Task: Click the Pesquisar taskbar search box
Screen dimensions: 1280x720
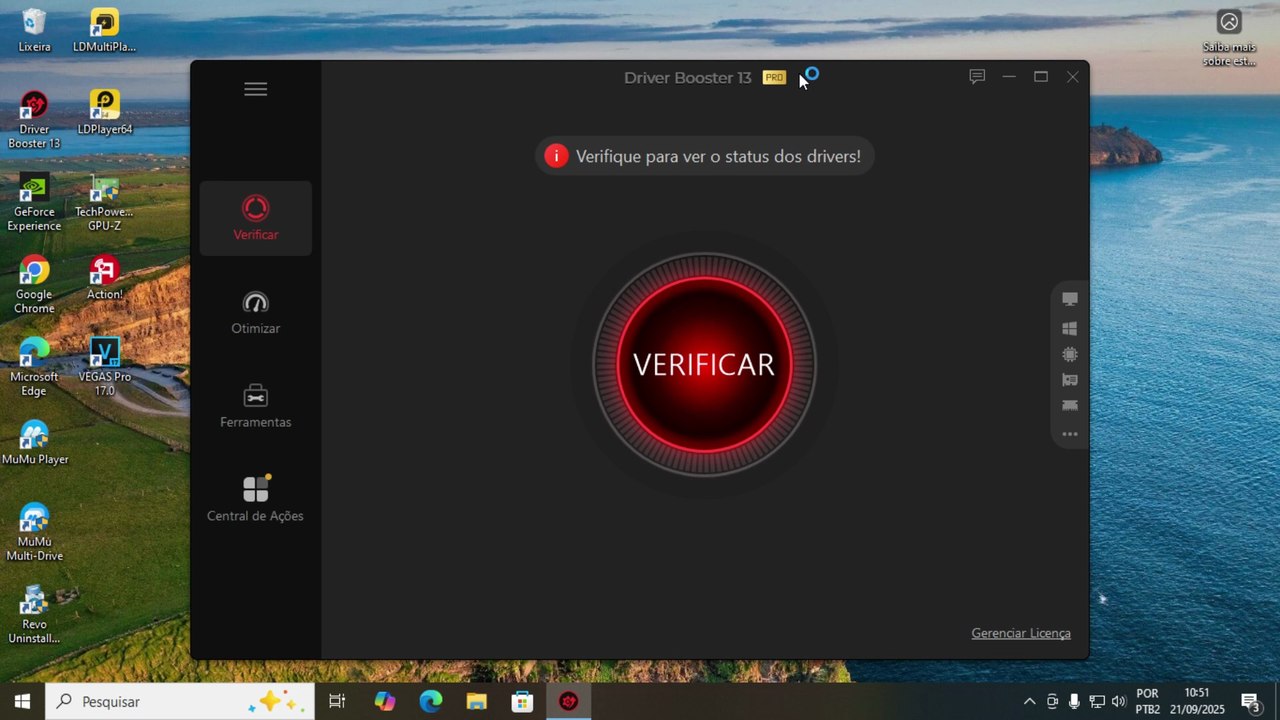Action: tap(180, 701)
